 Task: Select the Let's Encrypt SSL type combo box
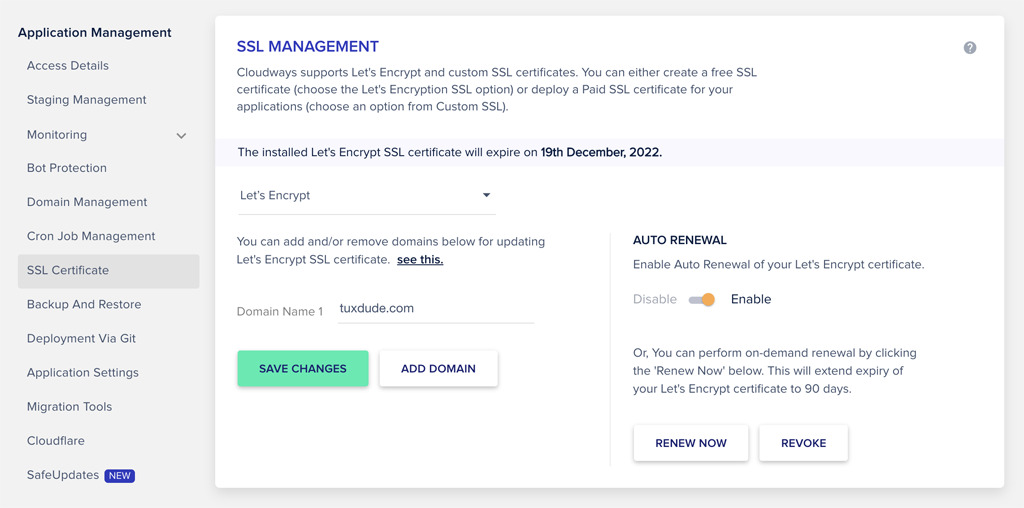point(366,195)
